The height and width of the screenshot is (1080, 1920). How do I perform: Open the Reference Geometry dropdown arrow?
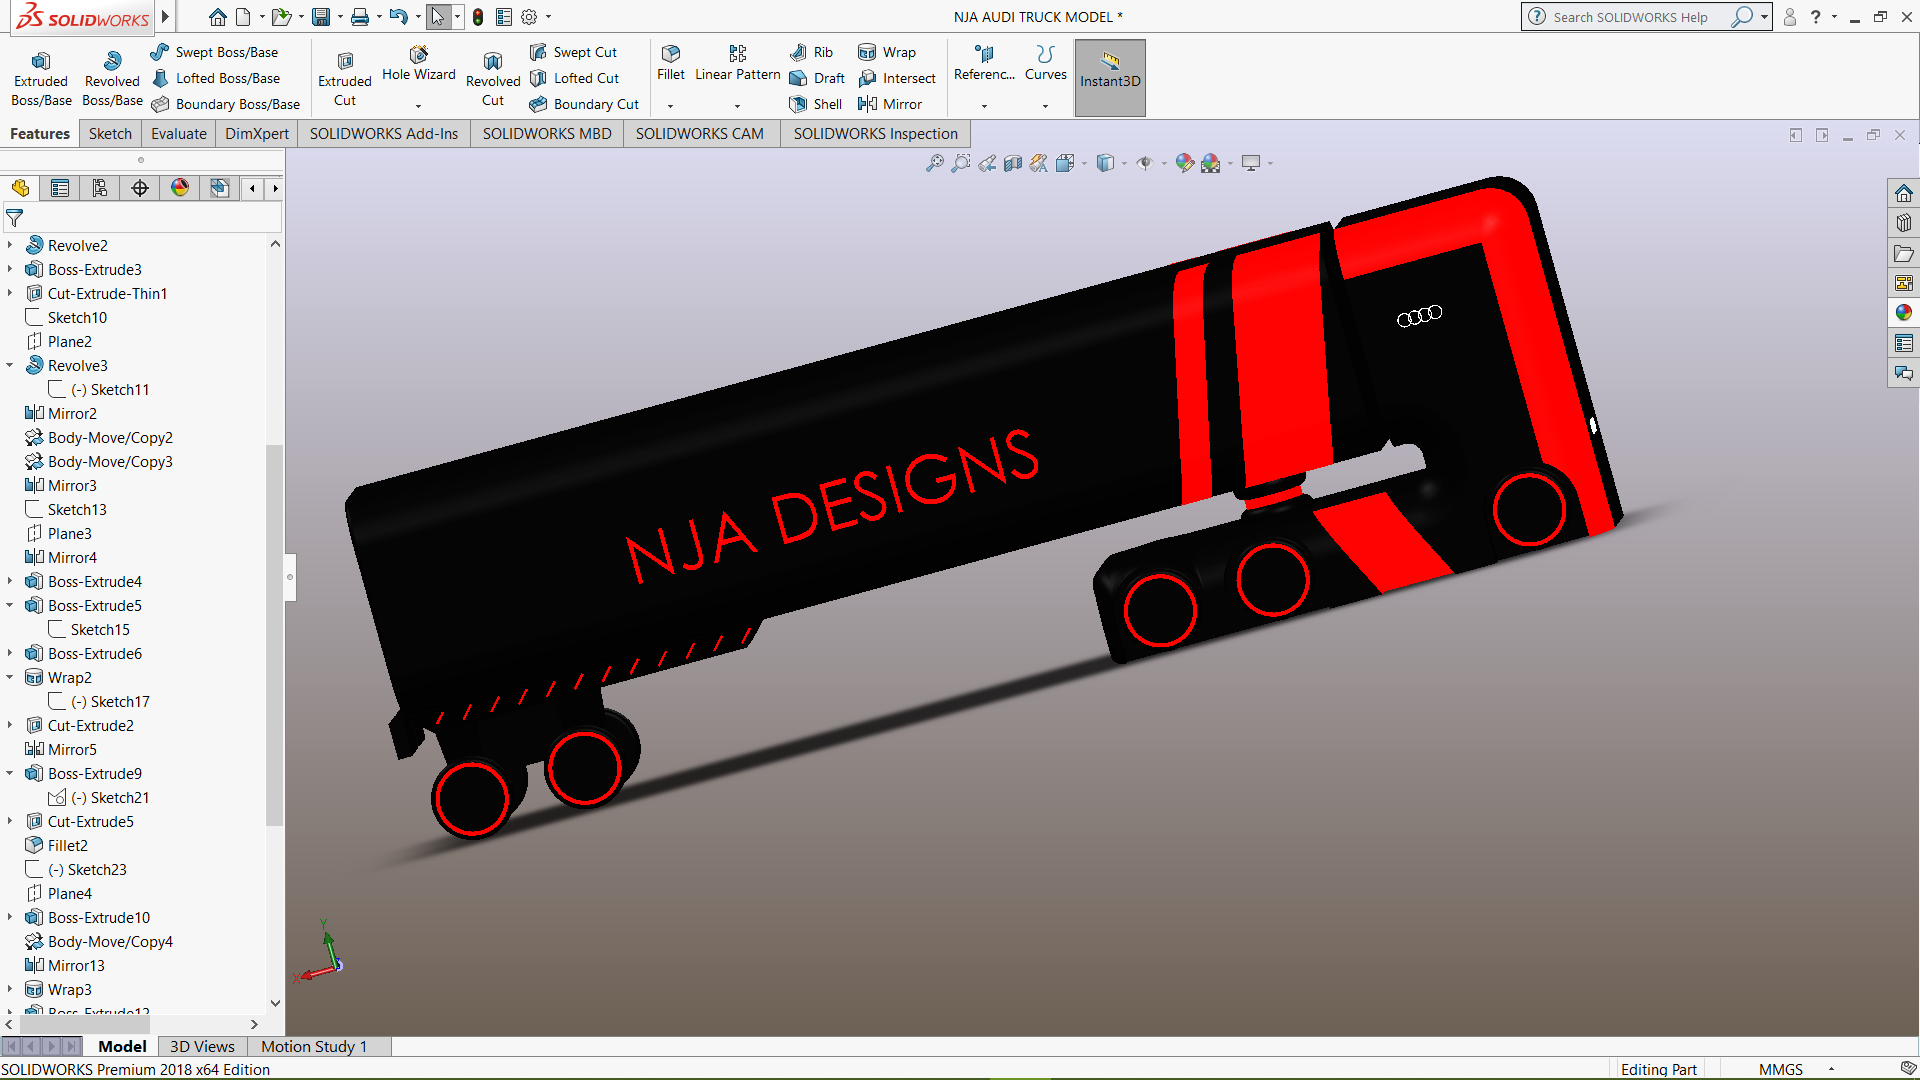point(984,105)
